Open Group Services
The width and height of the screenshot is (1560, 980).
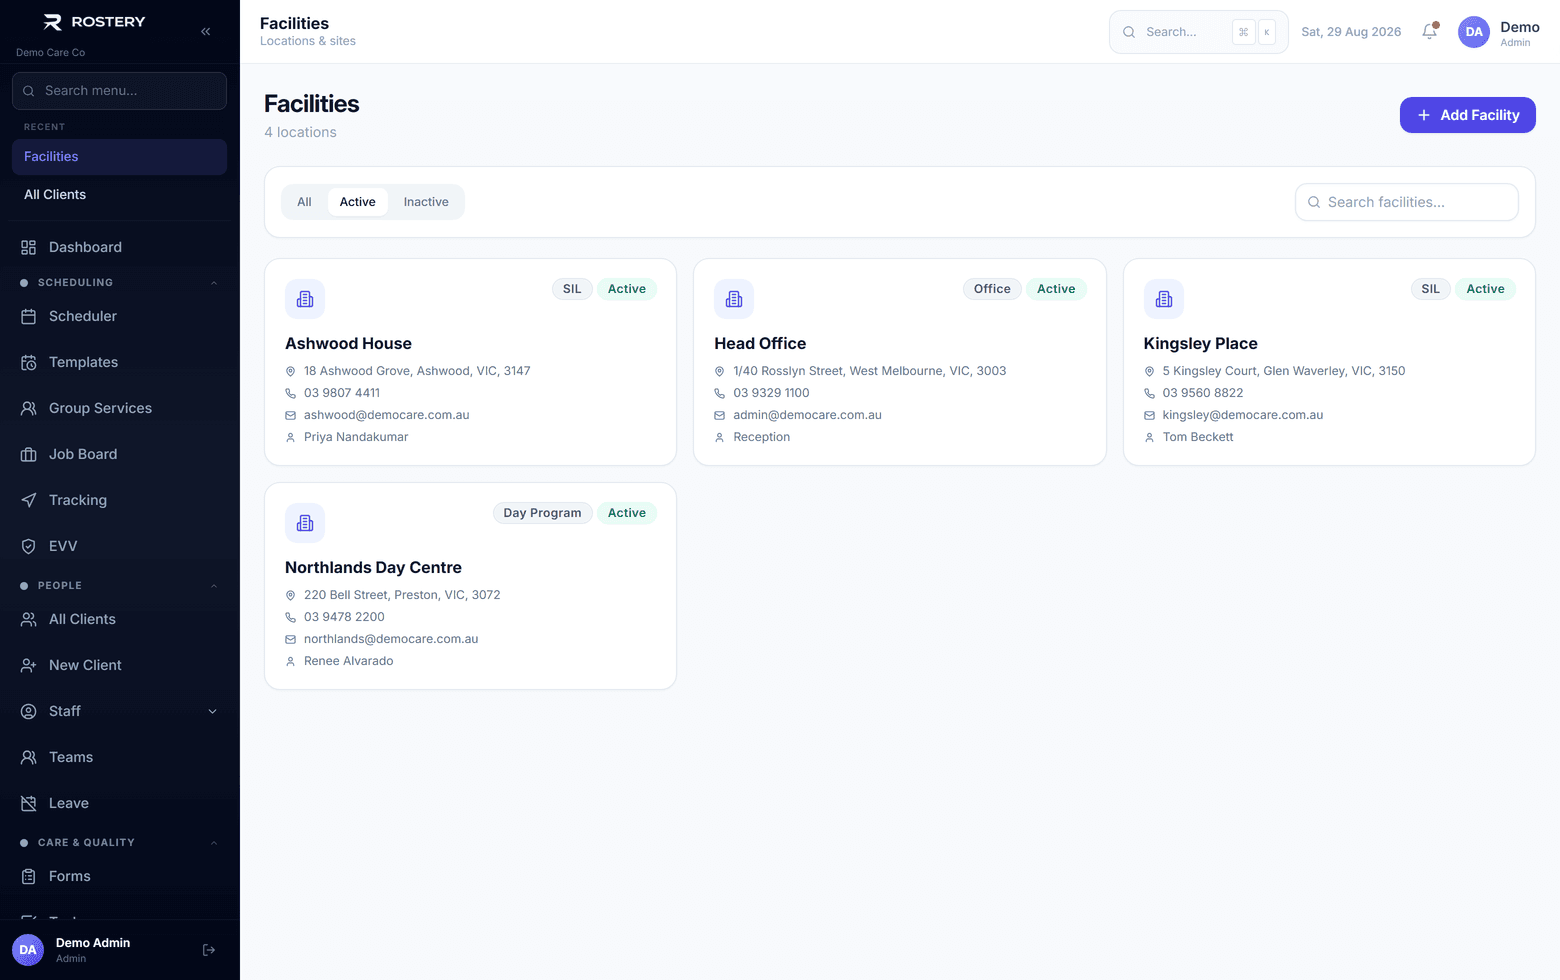tap(119, 408)
